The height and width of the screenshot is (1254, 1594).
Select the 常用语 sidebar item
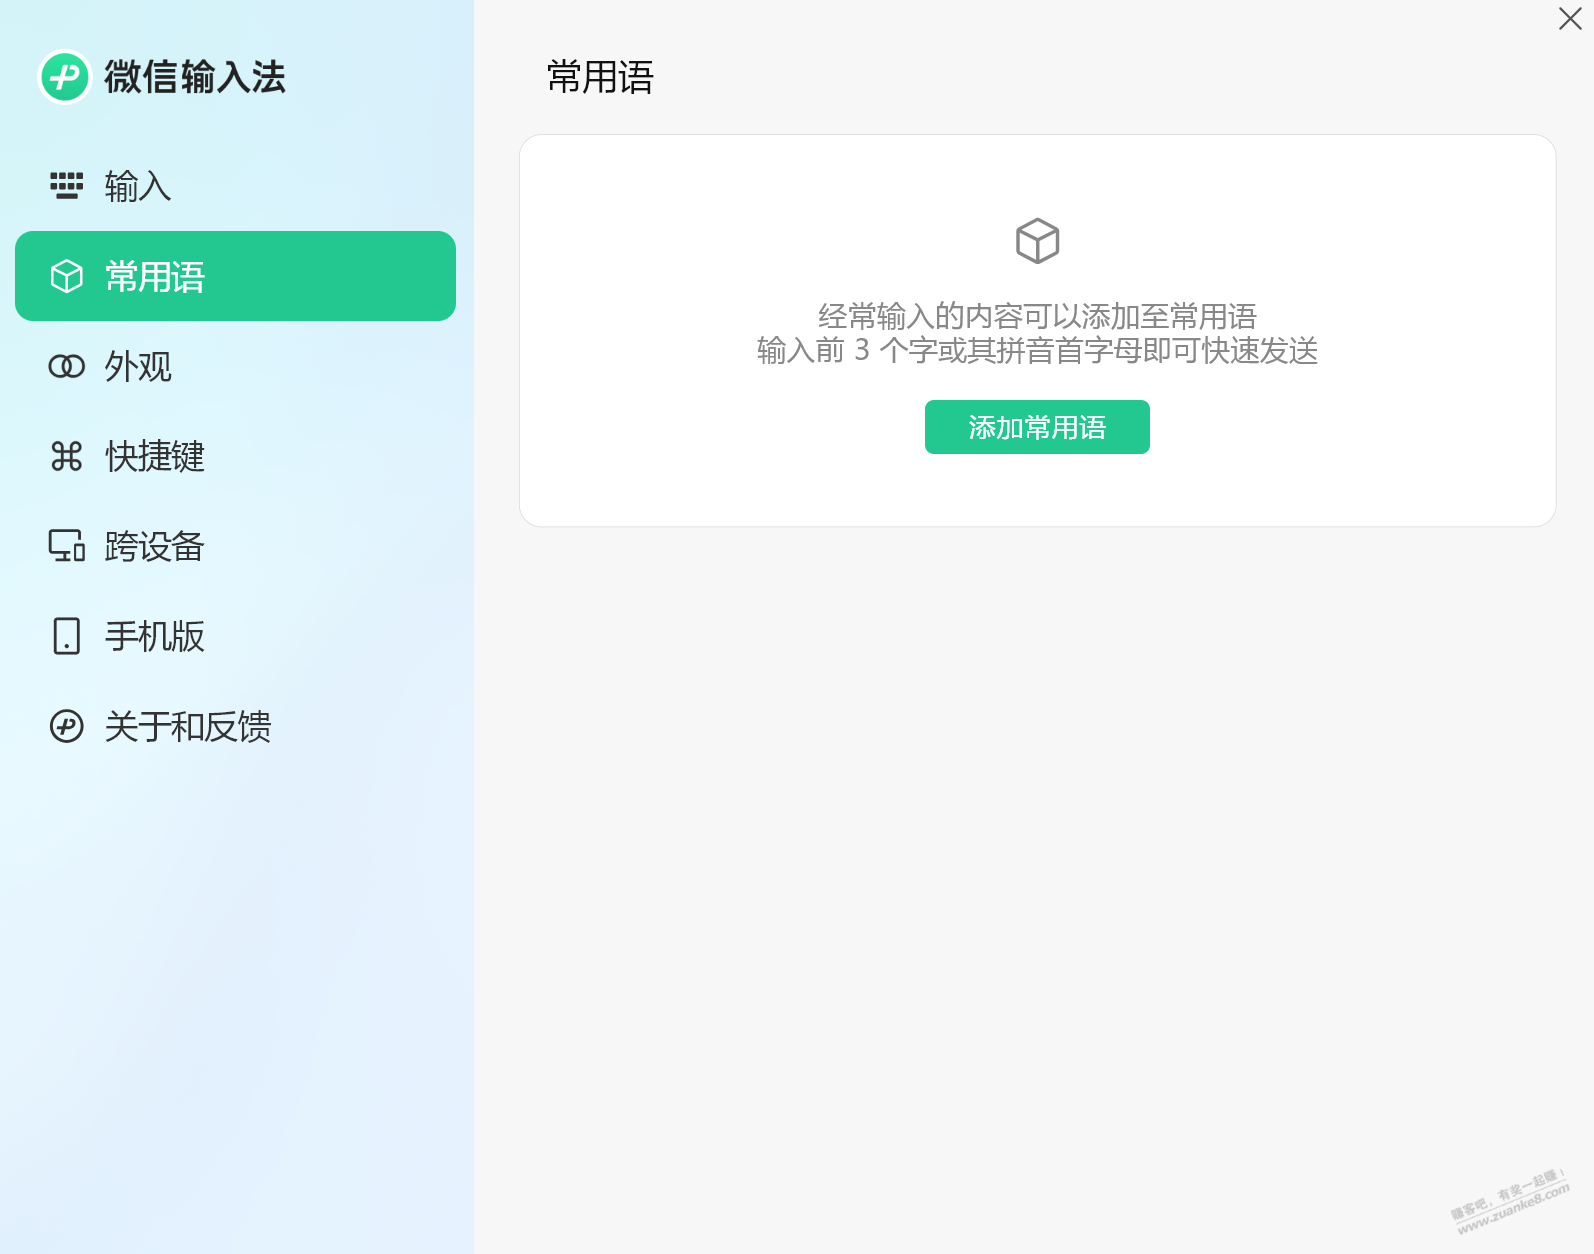click(235, 276)
